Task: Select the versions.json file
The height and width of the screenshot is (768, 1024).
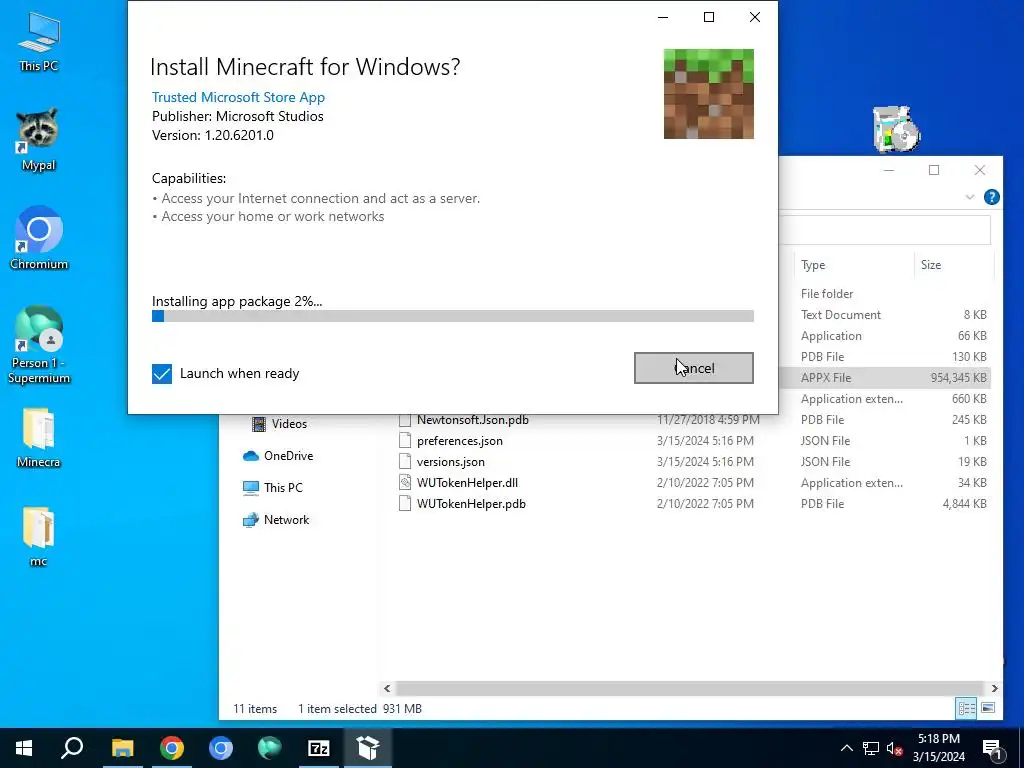Action: point(451,462)
